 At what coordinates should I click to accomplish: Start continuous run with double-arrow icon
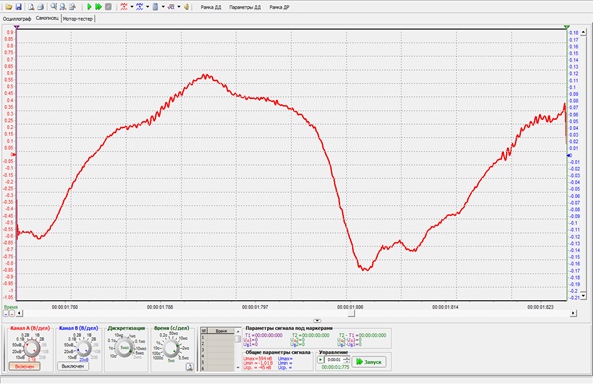[99, 7]
